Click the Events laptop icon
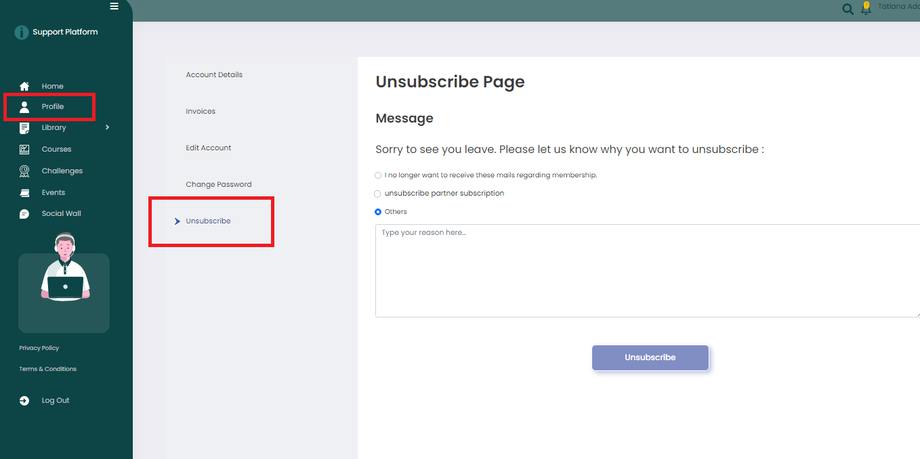The image size is (920, 459). (x=24, y=192)
